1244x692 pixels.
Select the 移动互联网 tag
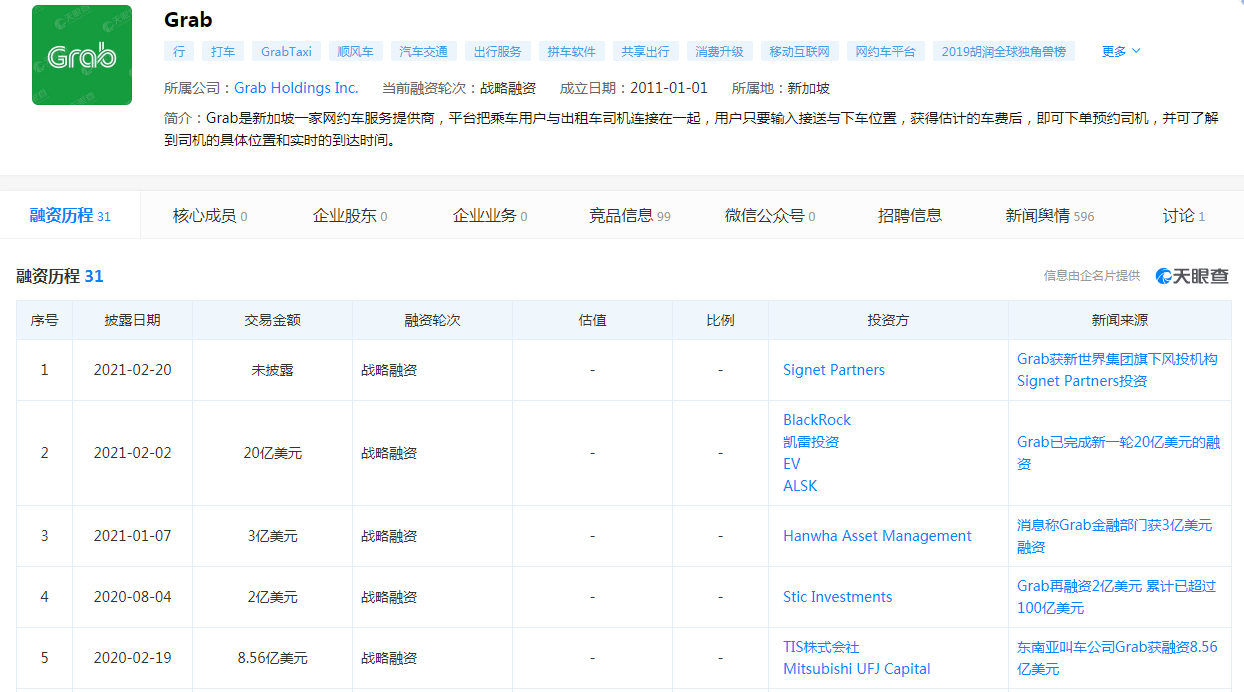click(x=800, y=51)
